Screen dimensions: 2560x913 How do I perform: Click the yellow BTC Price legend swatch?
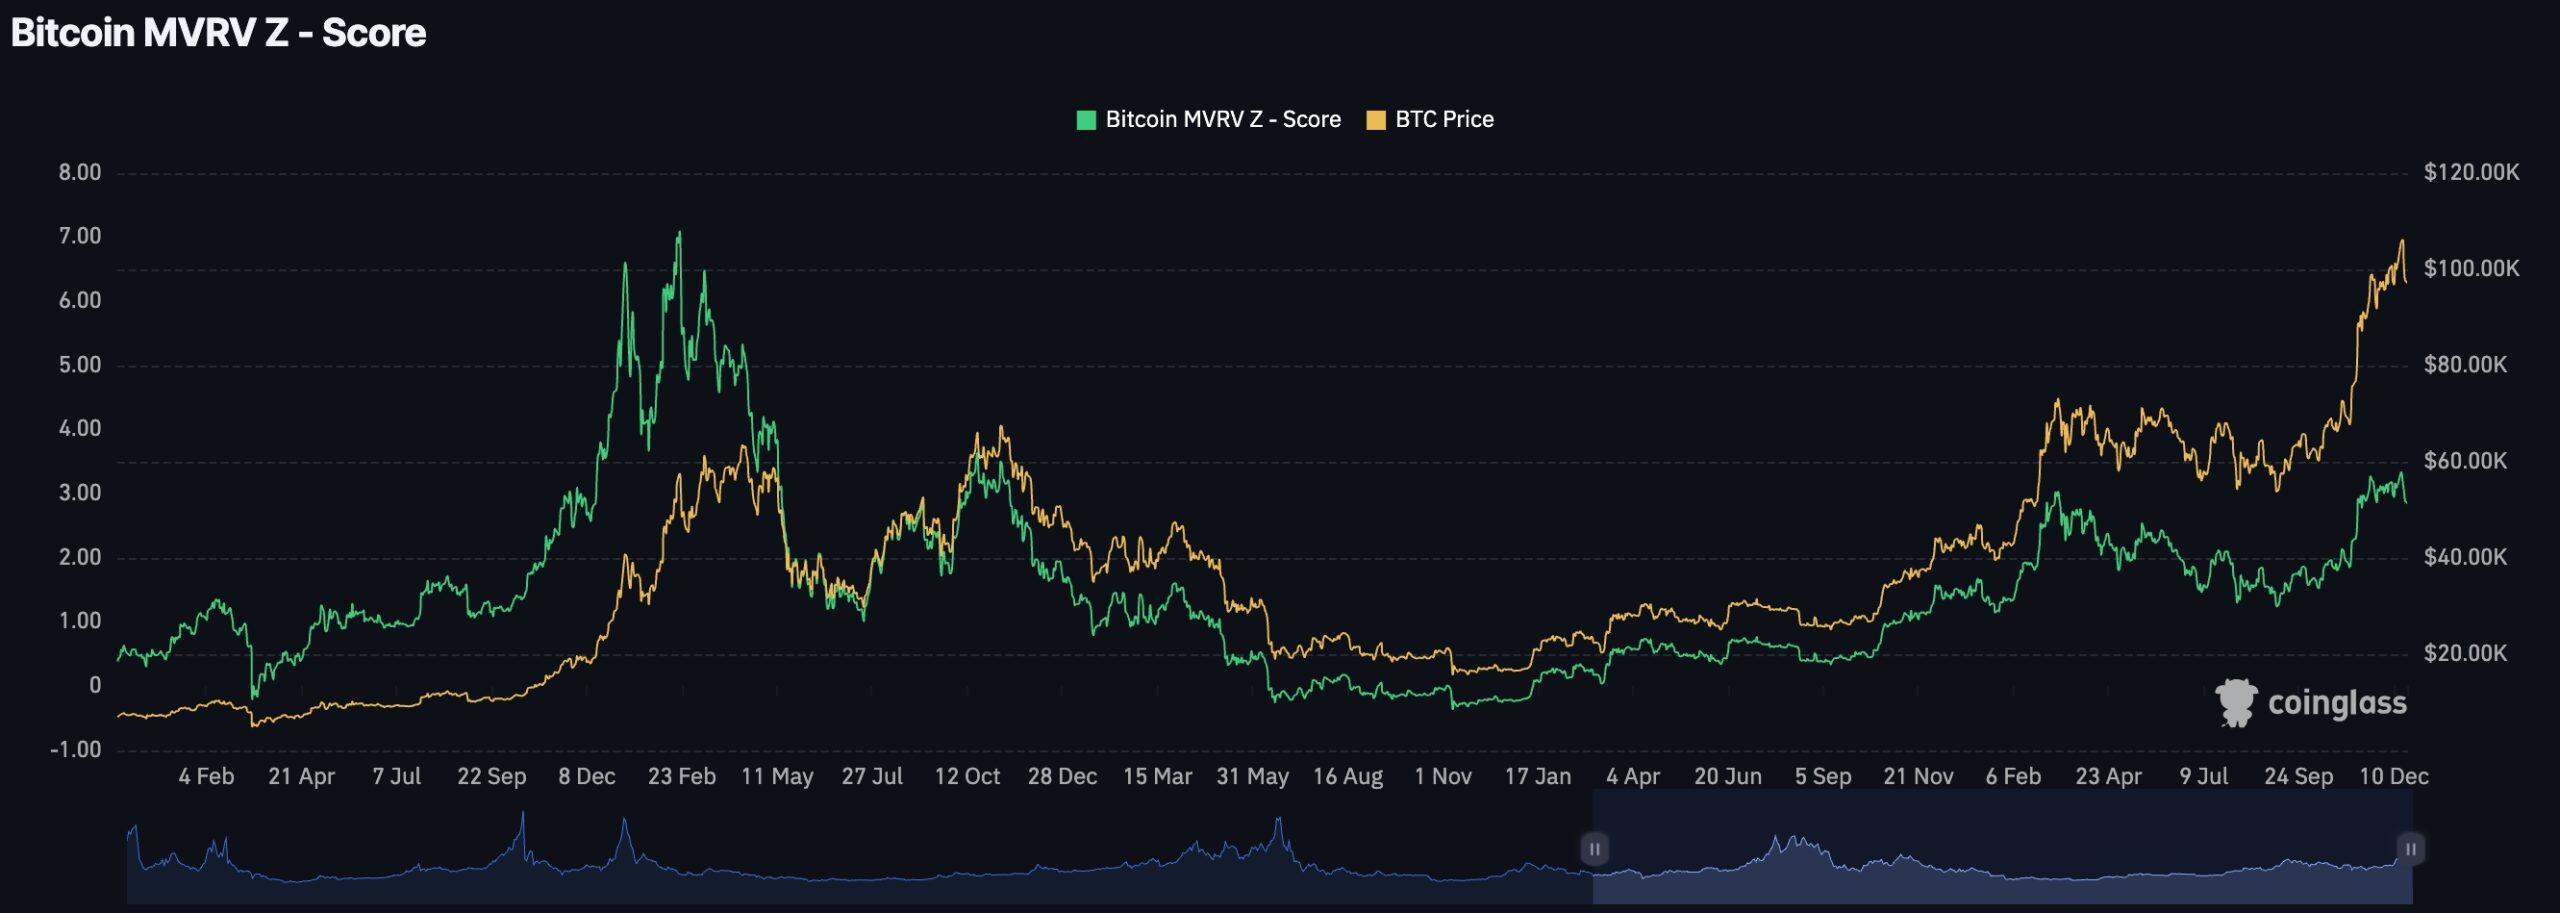[1376, 120]
